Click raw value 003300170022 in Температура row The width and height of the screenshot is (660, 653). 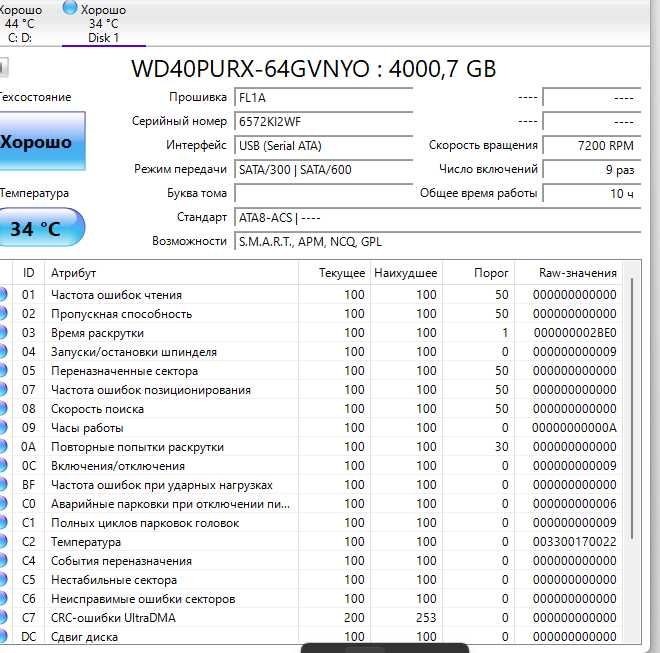tap(575, 541)
